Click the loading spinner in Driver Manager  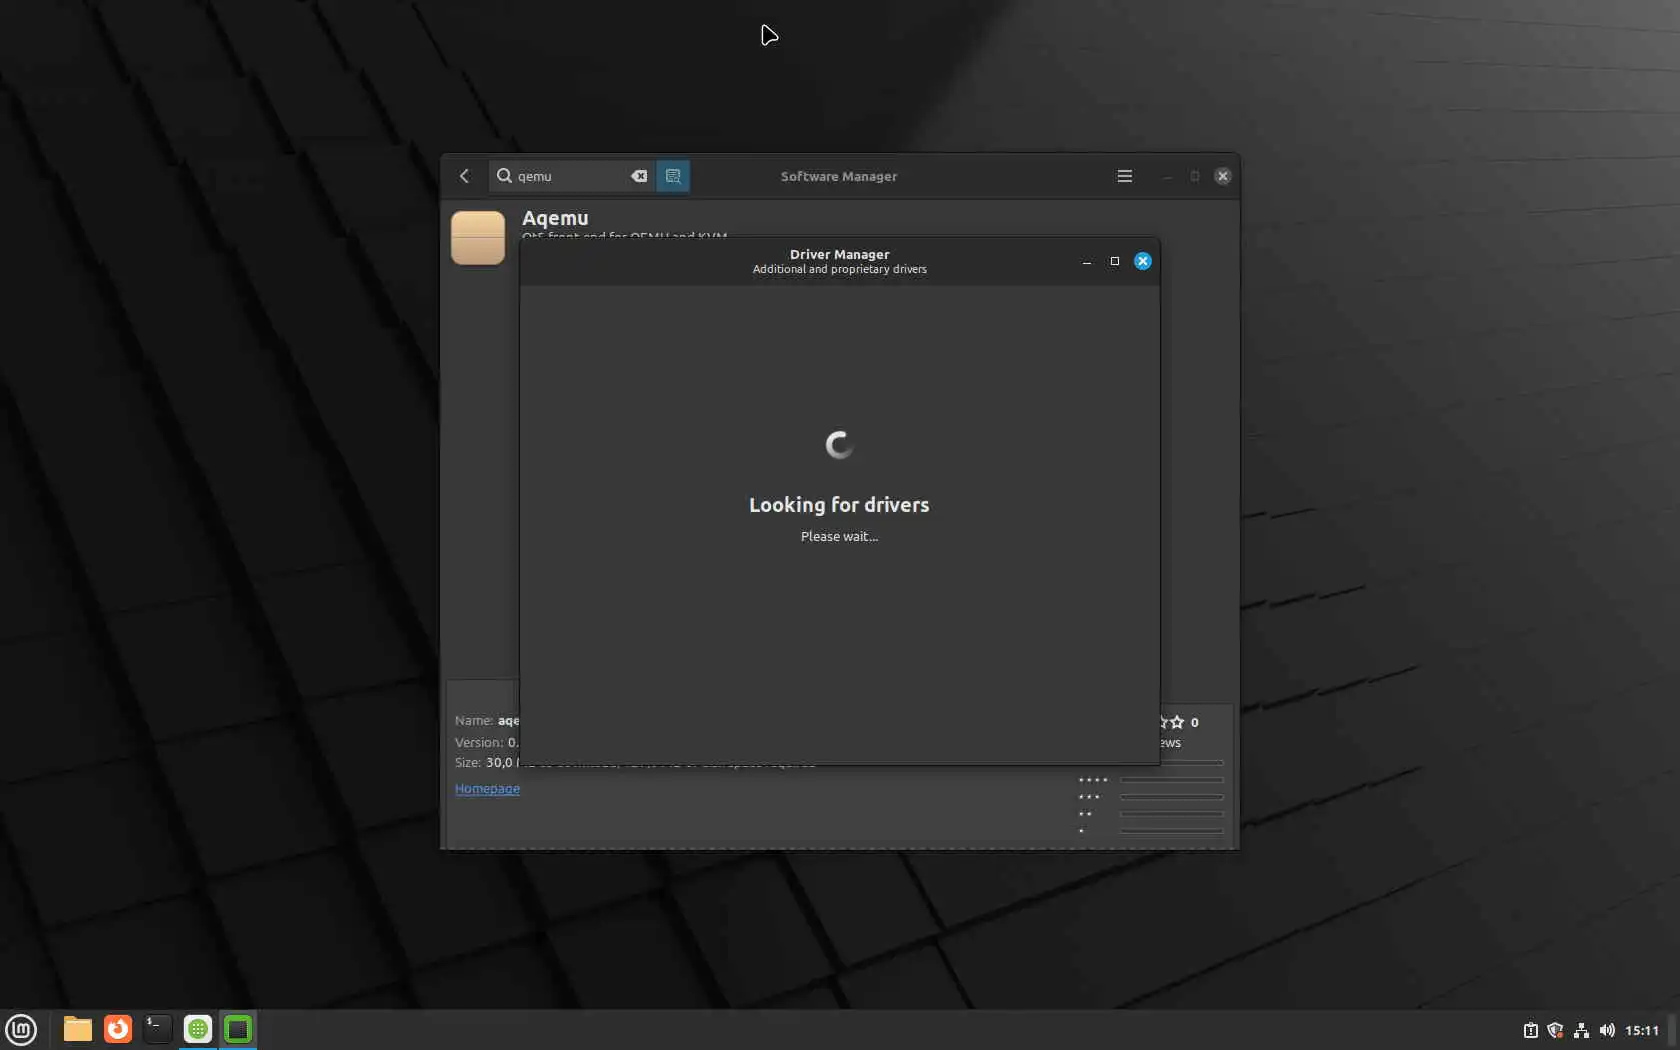coord(839,445)
